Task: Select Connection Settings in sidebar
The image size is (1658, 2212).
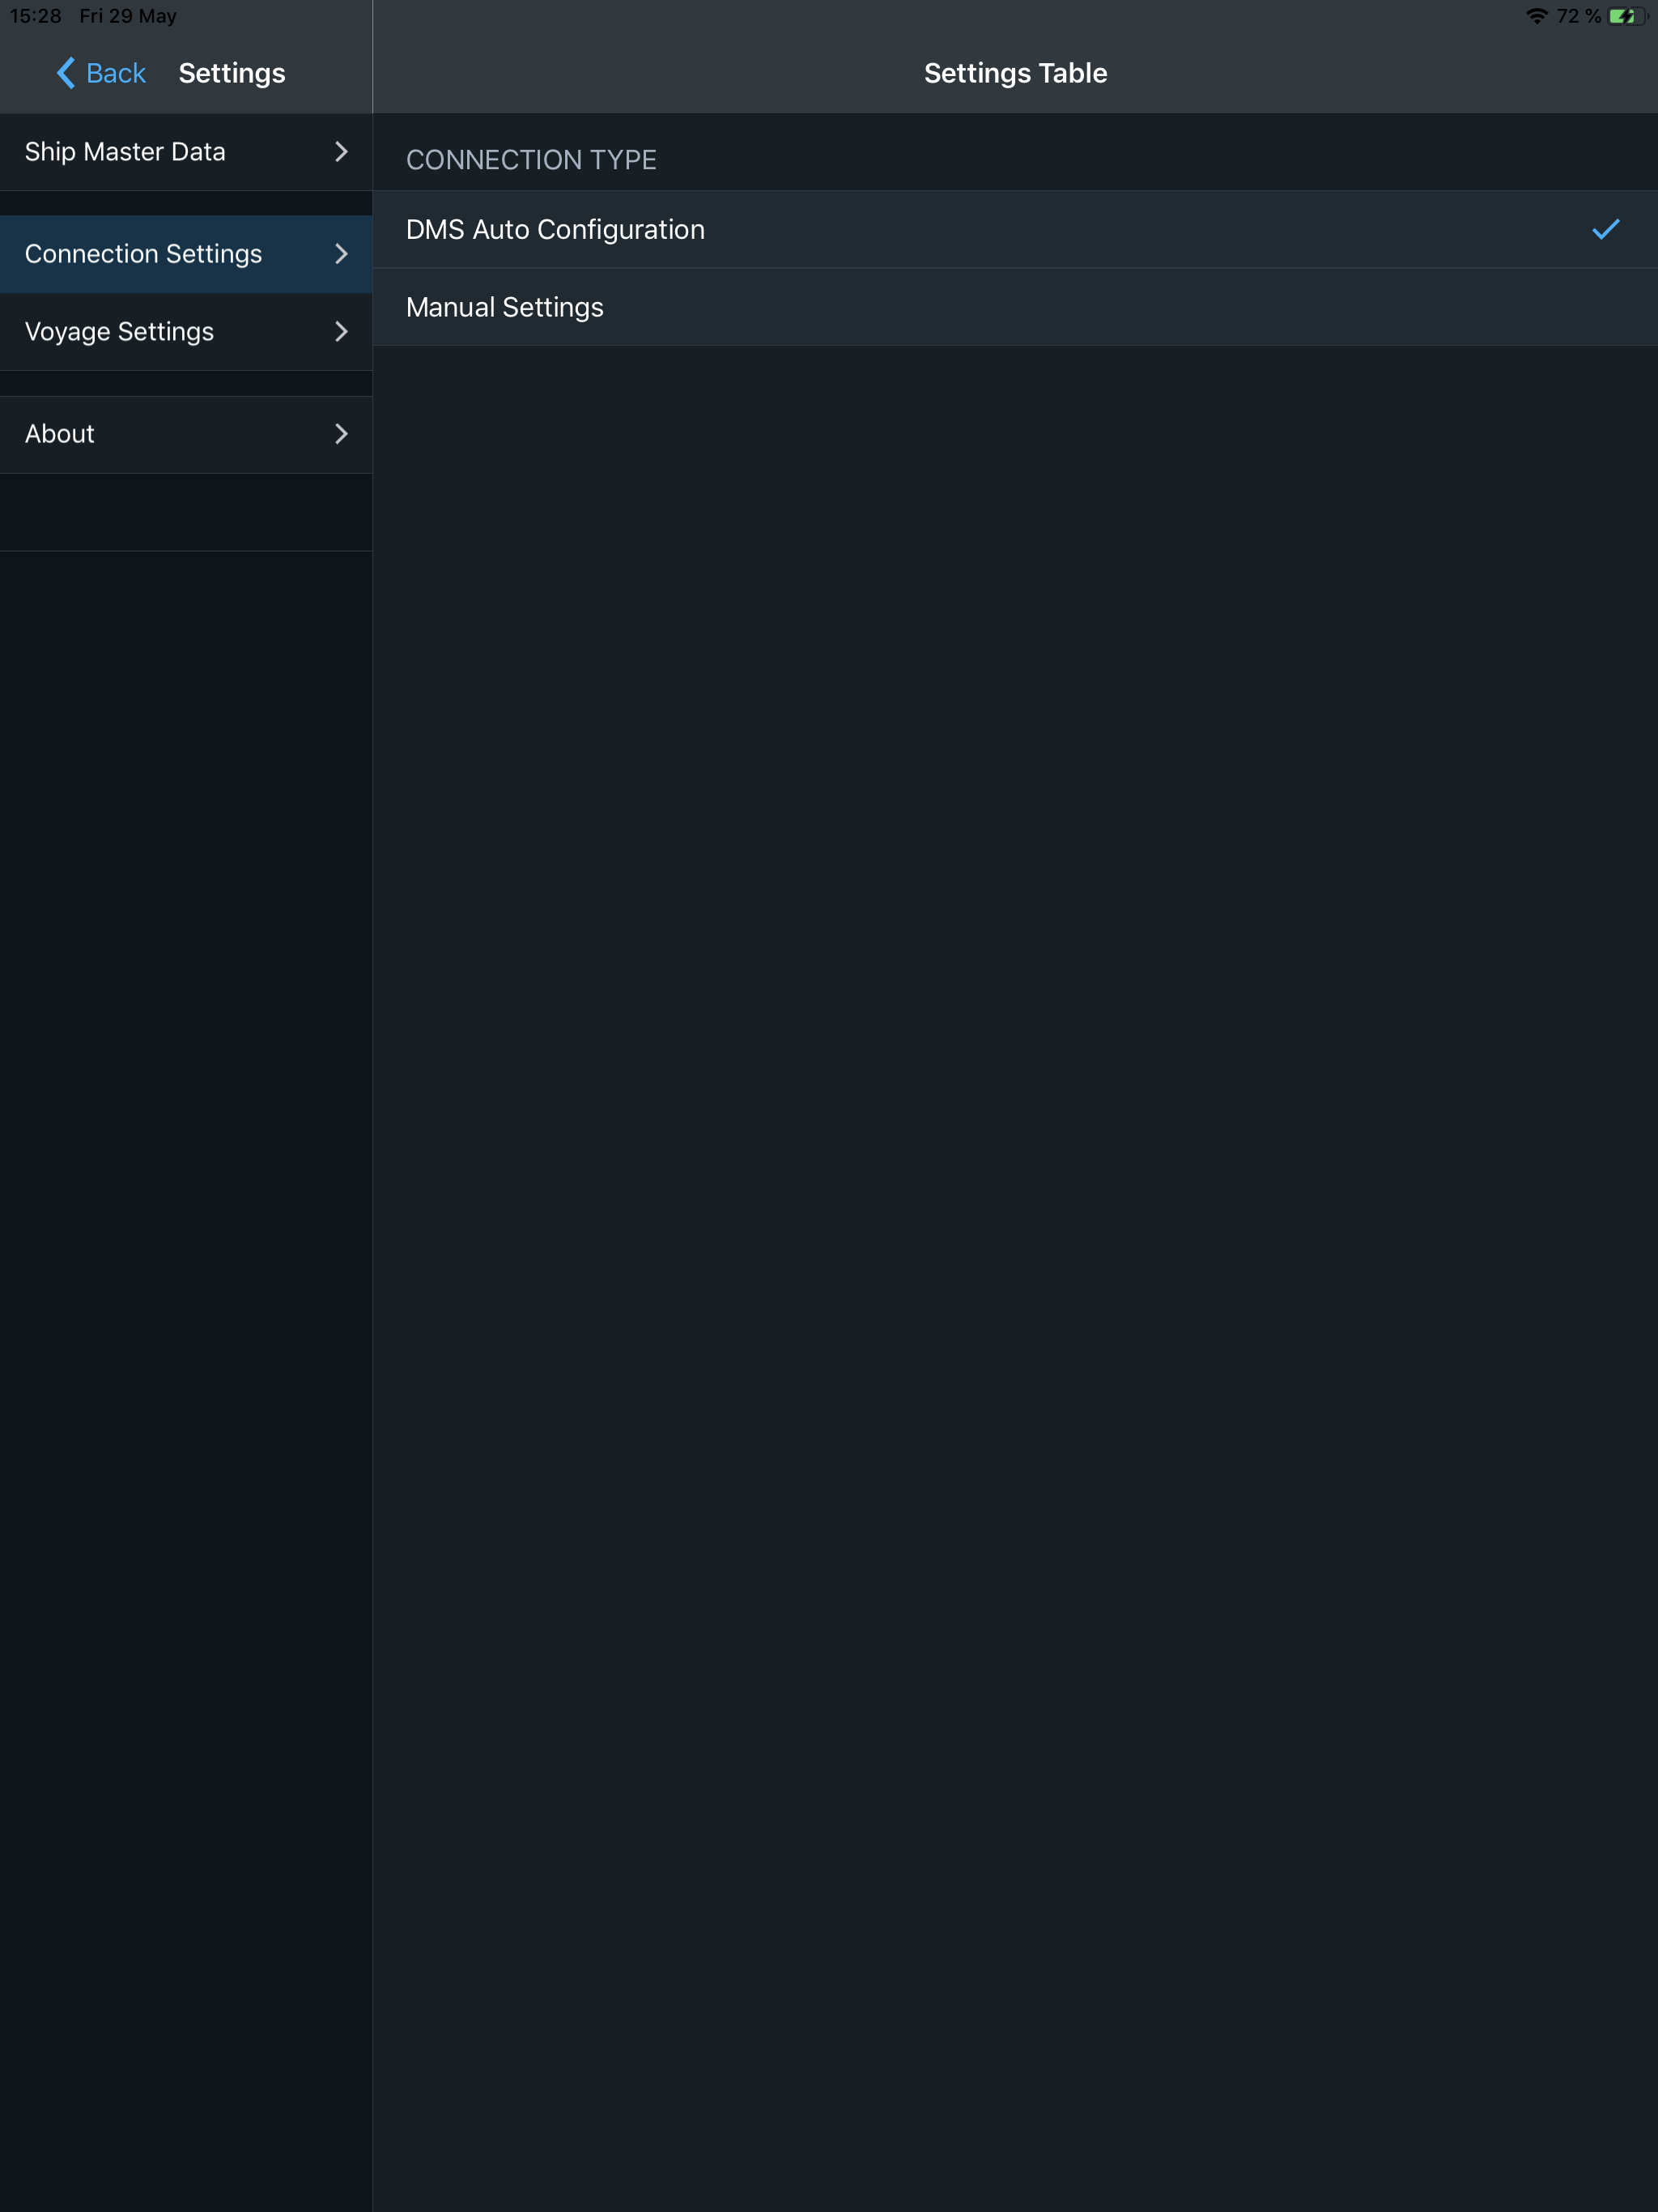Action: [x=143, y=254]
